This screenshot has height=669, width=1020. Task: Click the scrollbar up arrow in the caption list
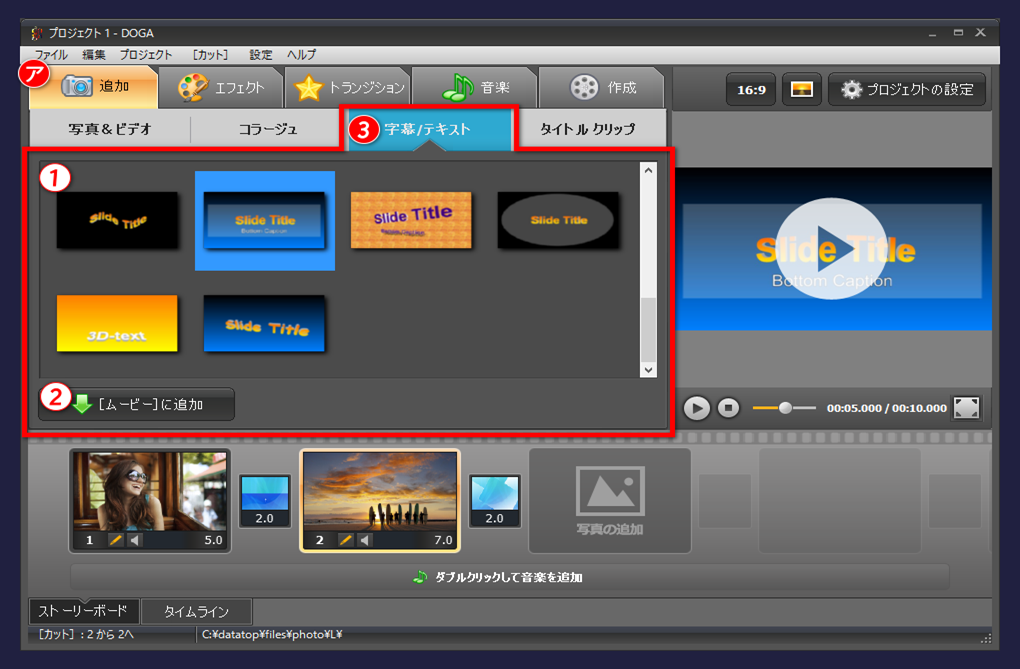click(648, 171)
